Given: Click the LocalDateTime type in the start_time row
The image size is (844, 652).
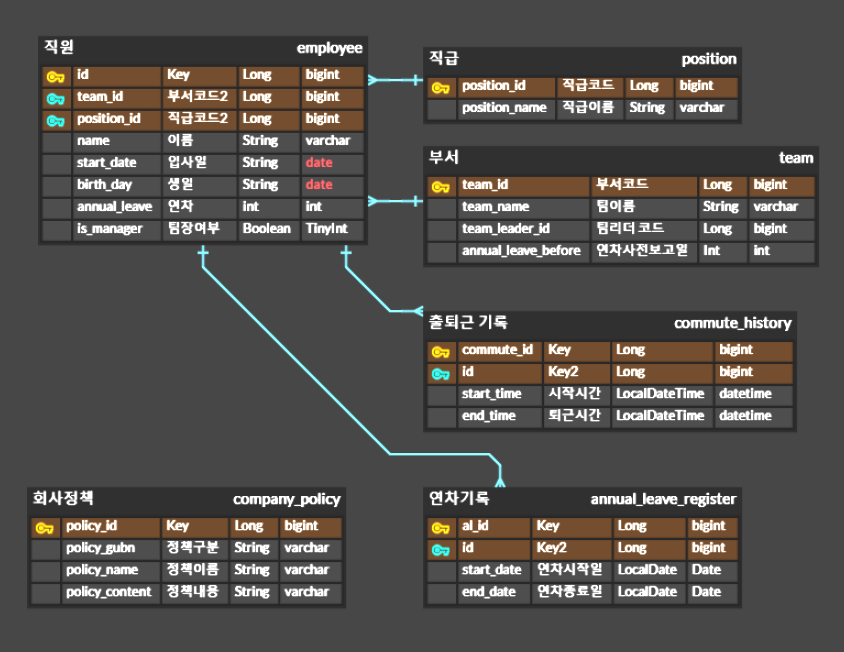Looking at the screenshot, I should [660, 394].
